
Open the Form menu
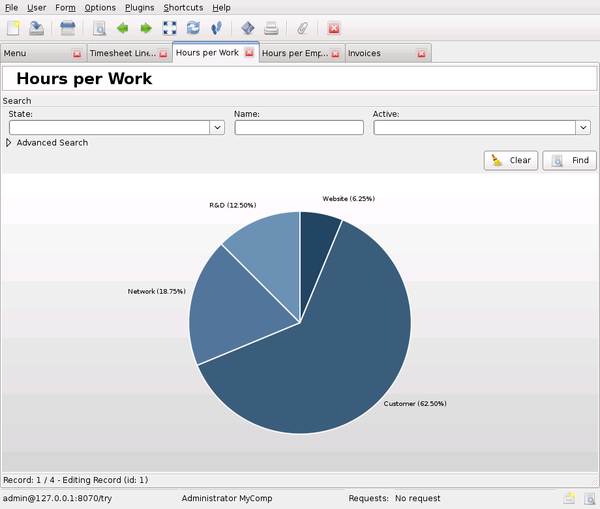[65, 8]
